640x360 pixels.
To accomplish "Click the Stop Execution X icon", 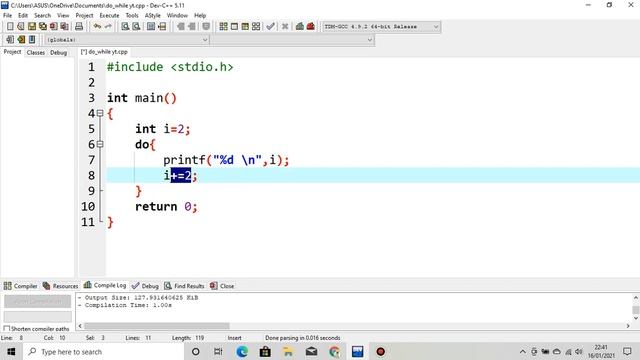I will click(285, 27).
